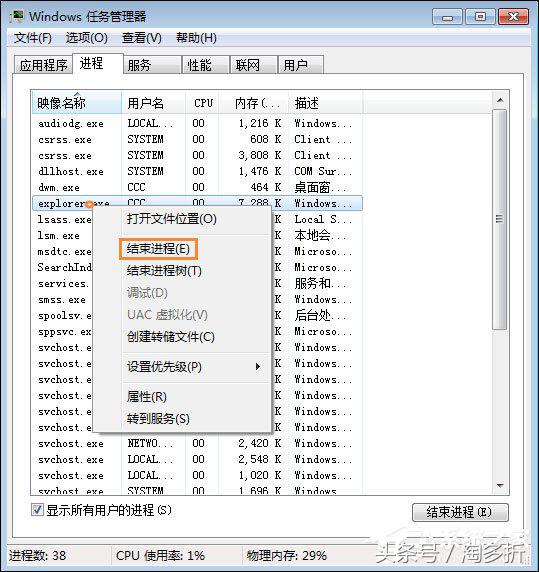Sort by 用户名 column header
Screen dimensions: 539x572
[x=154, y=103]
